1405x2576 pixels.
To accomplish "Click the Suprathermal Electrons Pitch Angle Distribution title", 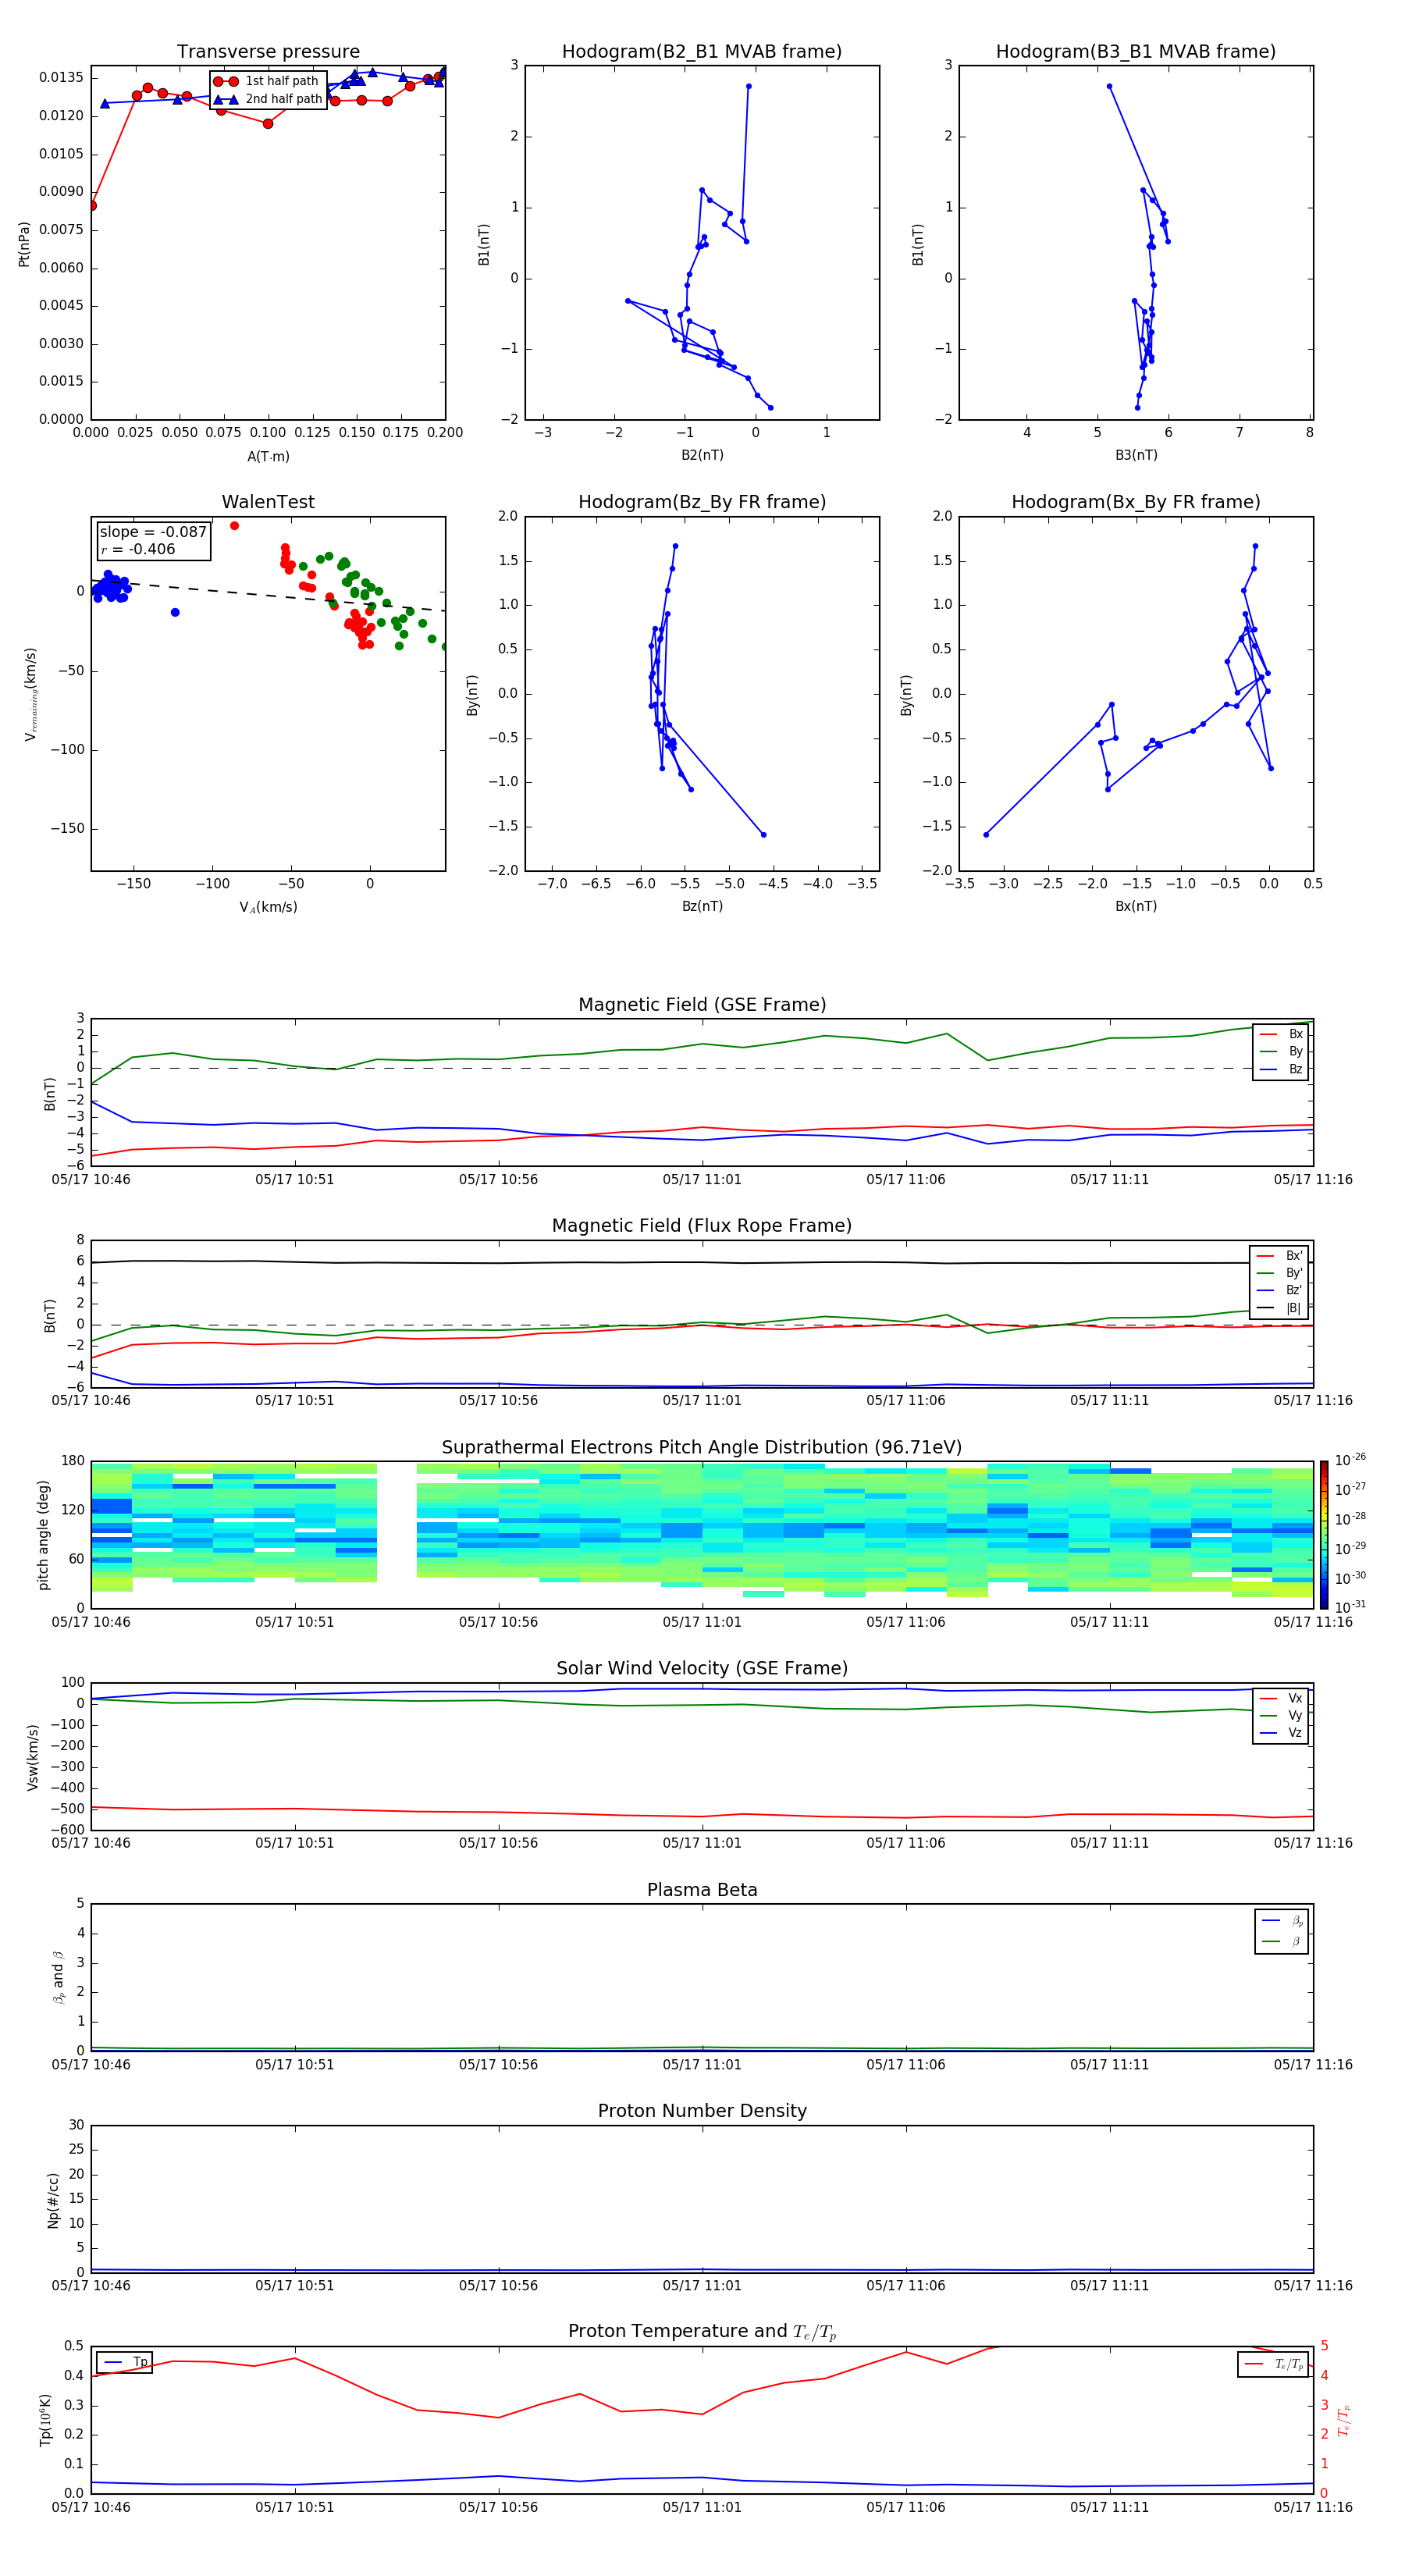I will (x=702, y=1448).
